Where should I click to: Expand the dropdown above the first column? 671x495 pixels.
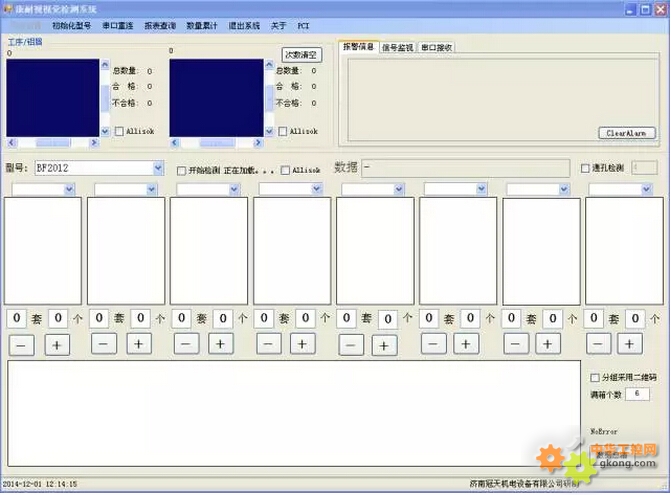pyautogui.click(x=72, y=189)
